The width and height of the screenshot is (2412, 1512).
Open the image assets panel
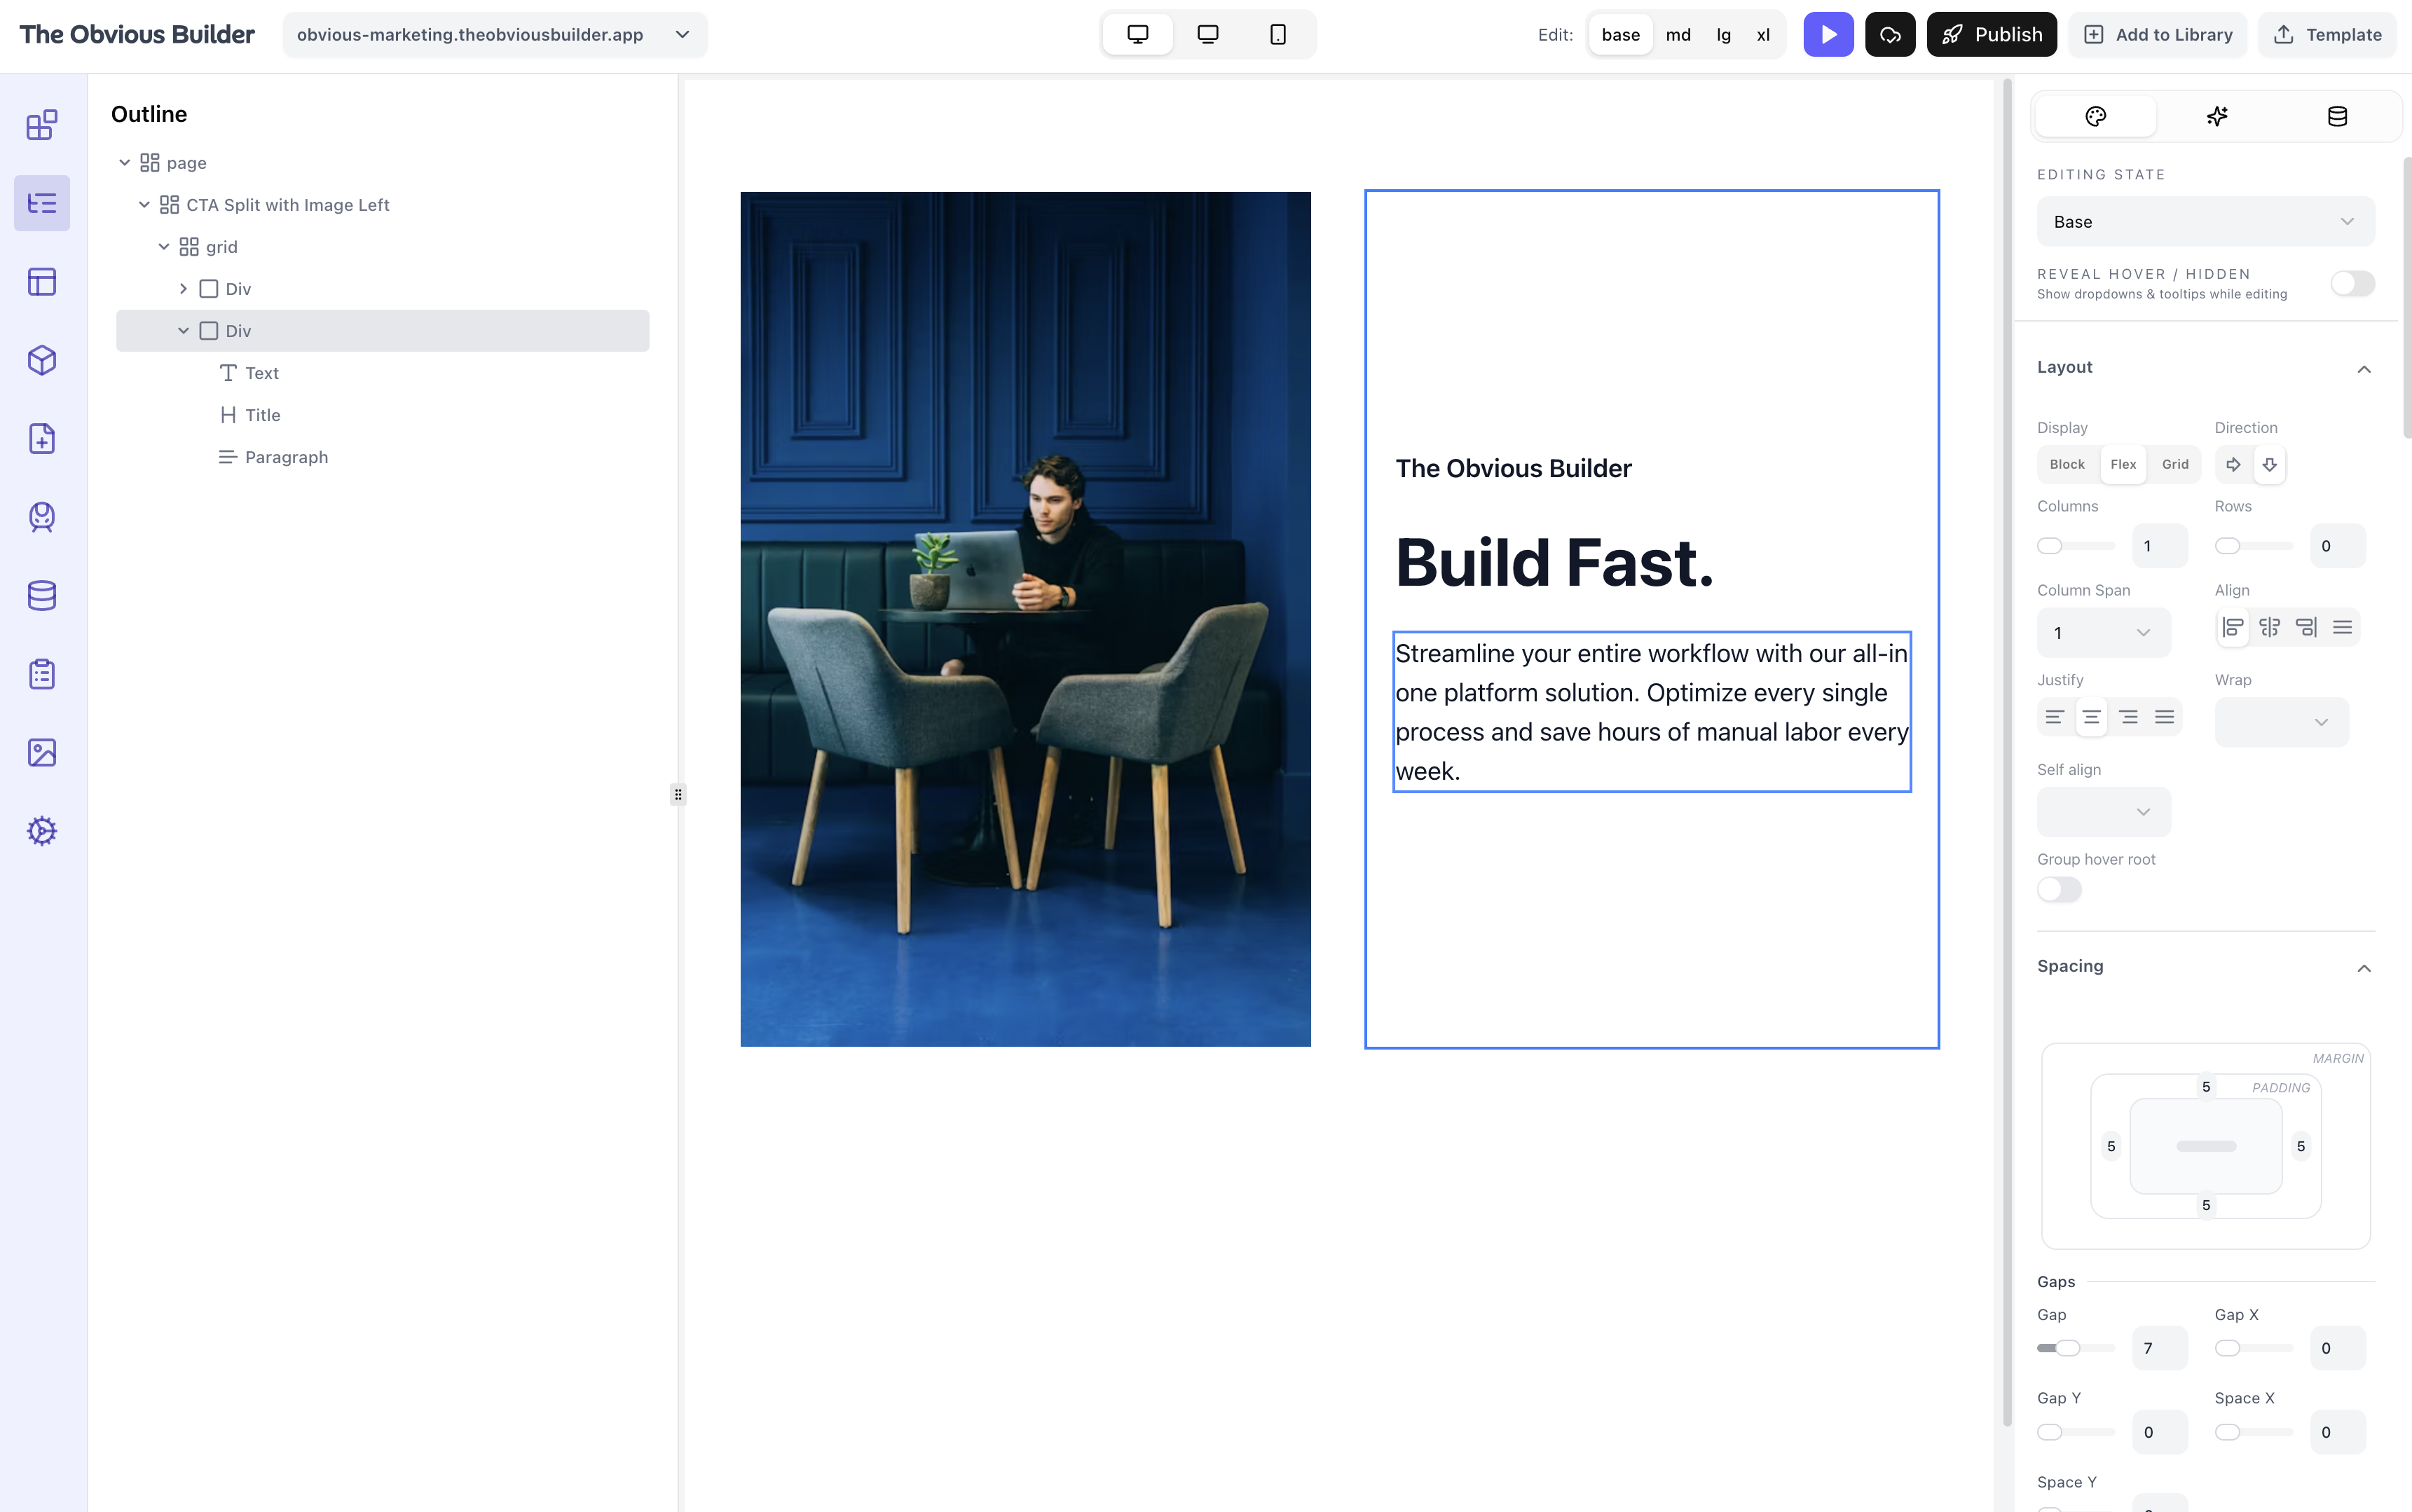42,752
